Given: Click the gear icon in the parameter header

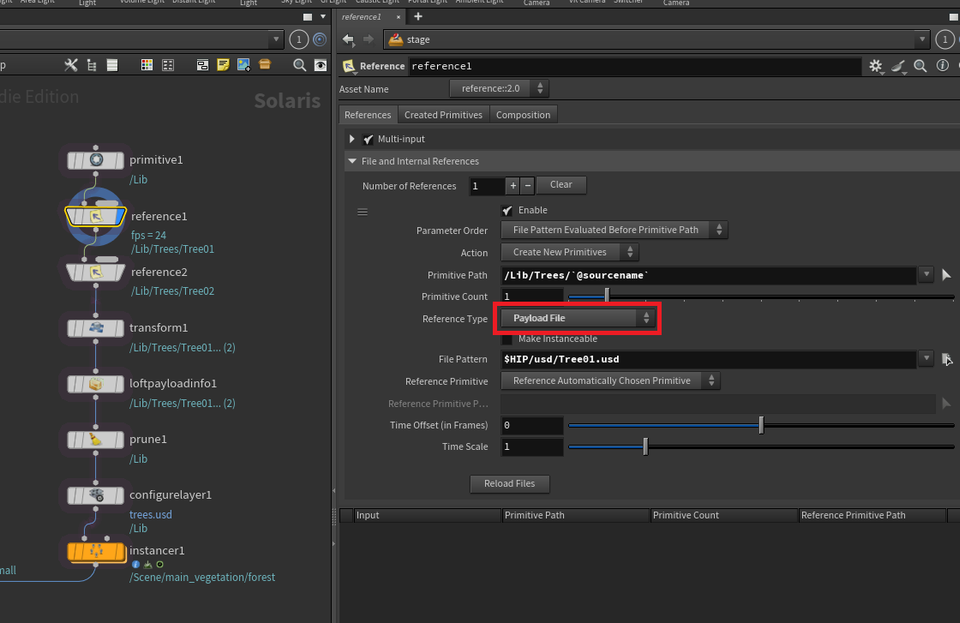Looking at the screenshot, I should click(x=876, y=66).
